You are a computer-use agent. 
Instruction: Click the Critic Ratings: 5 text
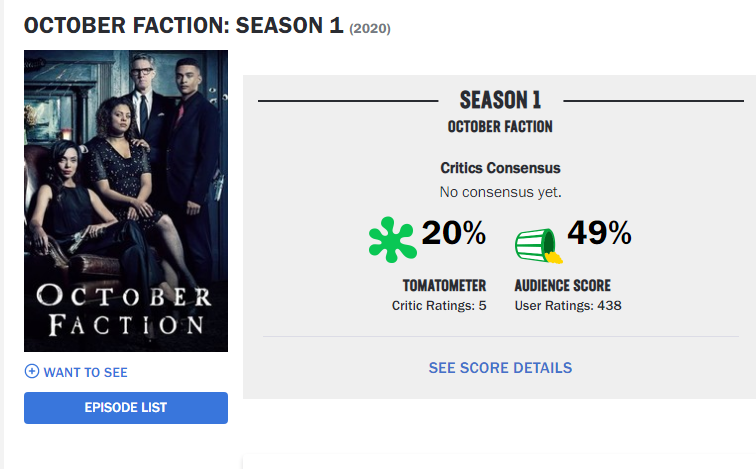point(439,305)
